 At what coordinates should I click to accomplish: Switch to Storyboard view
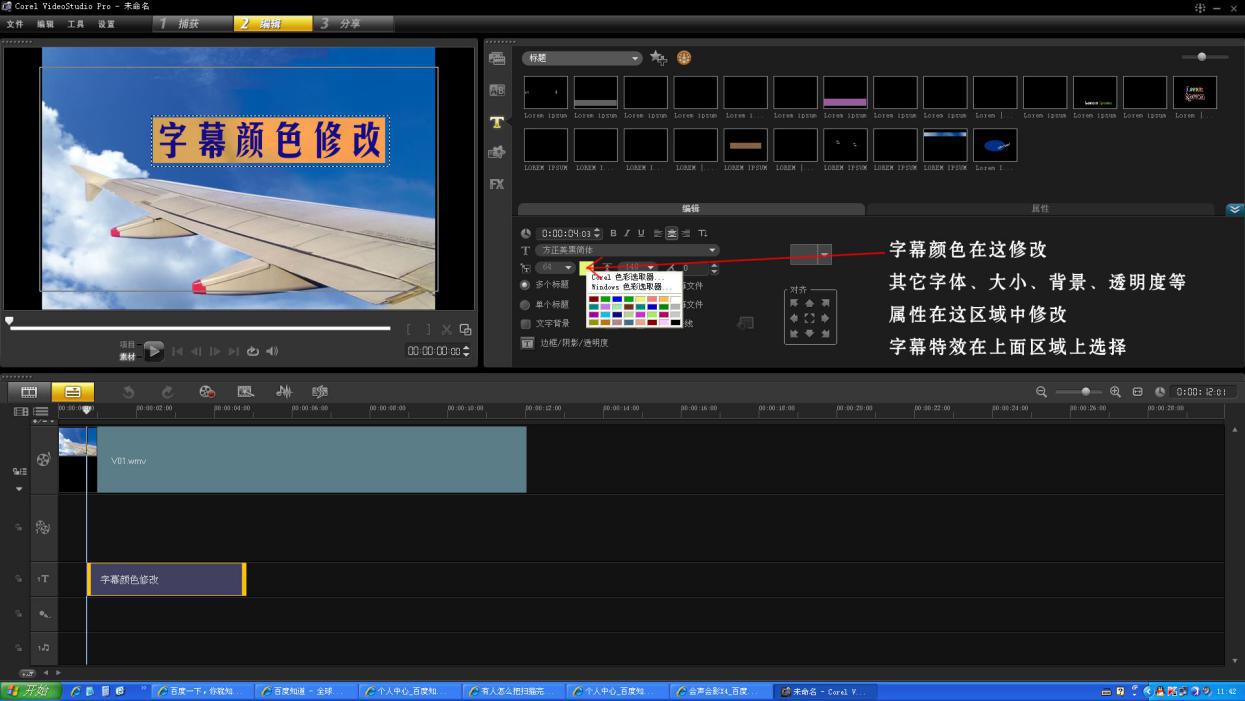tap(30, 391)
